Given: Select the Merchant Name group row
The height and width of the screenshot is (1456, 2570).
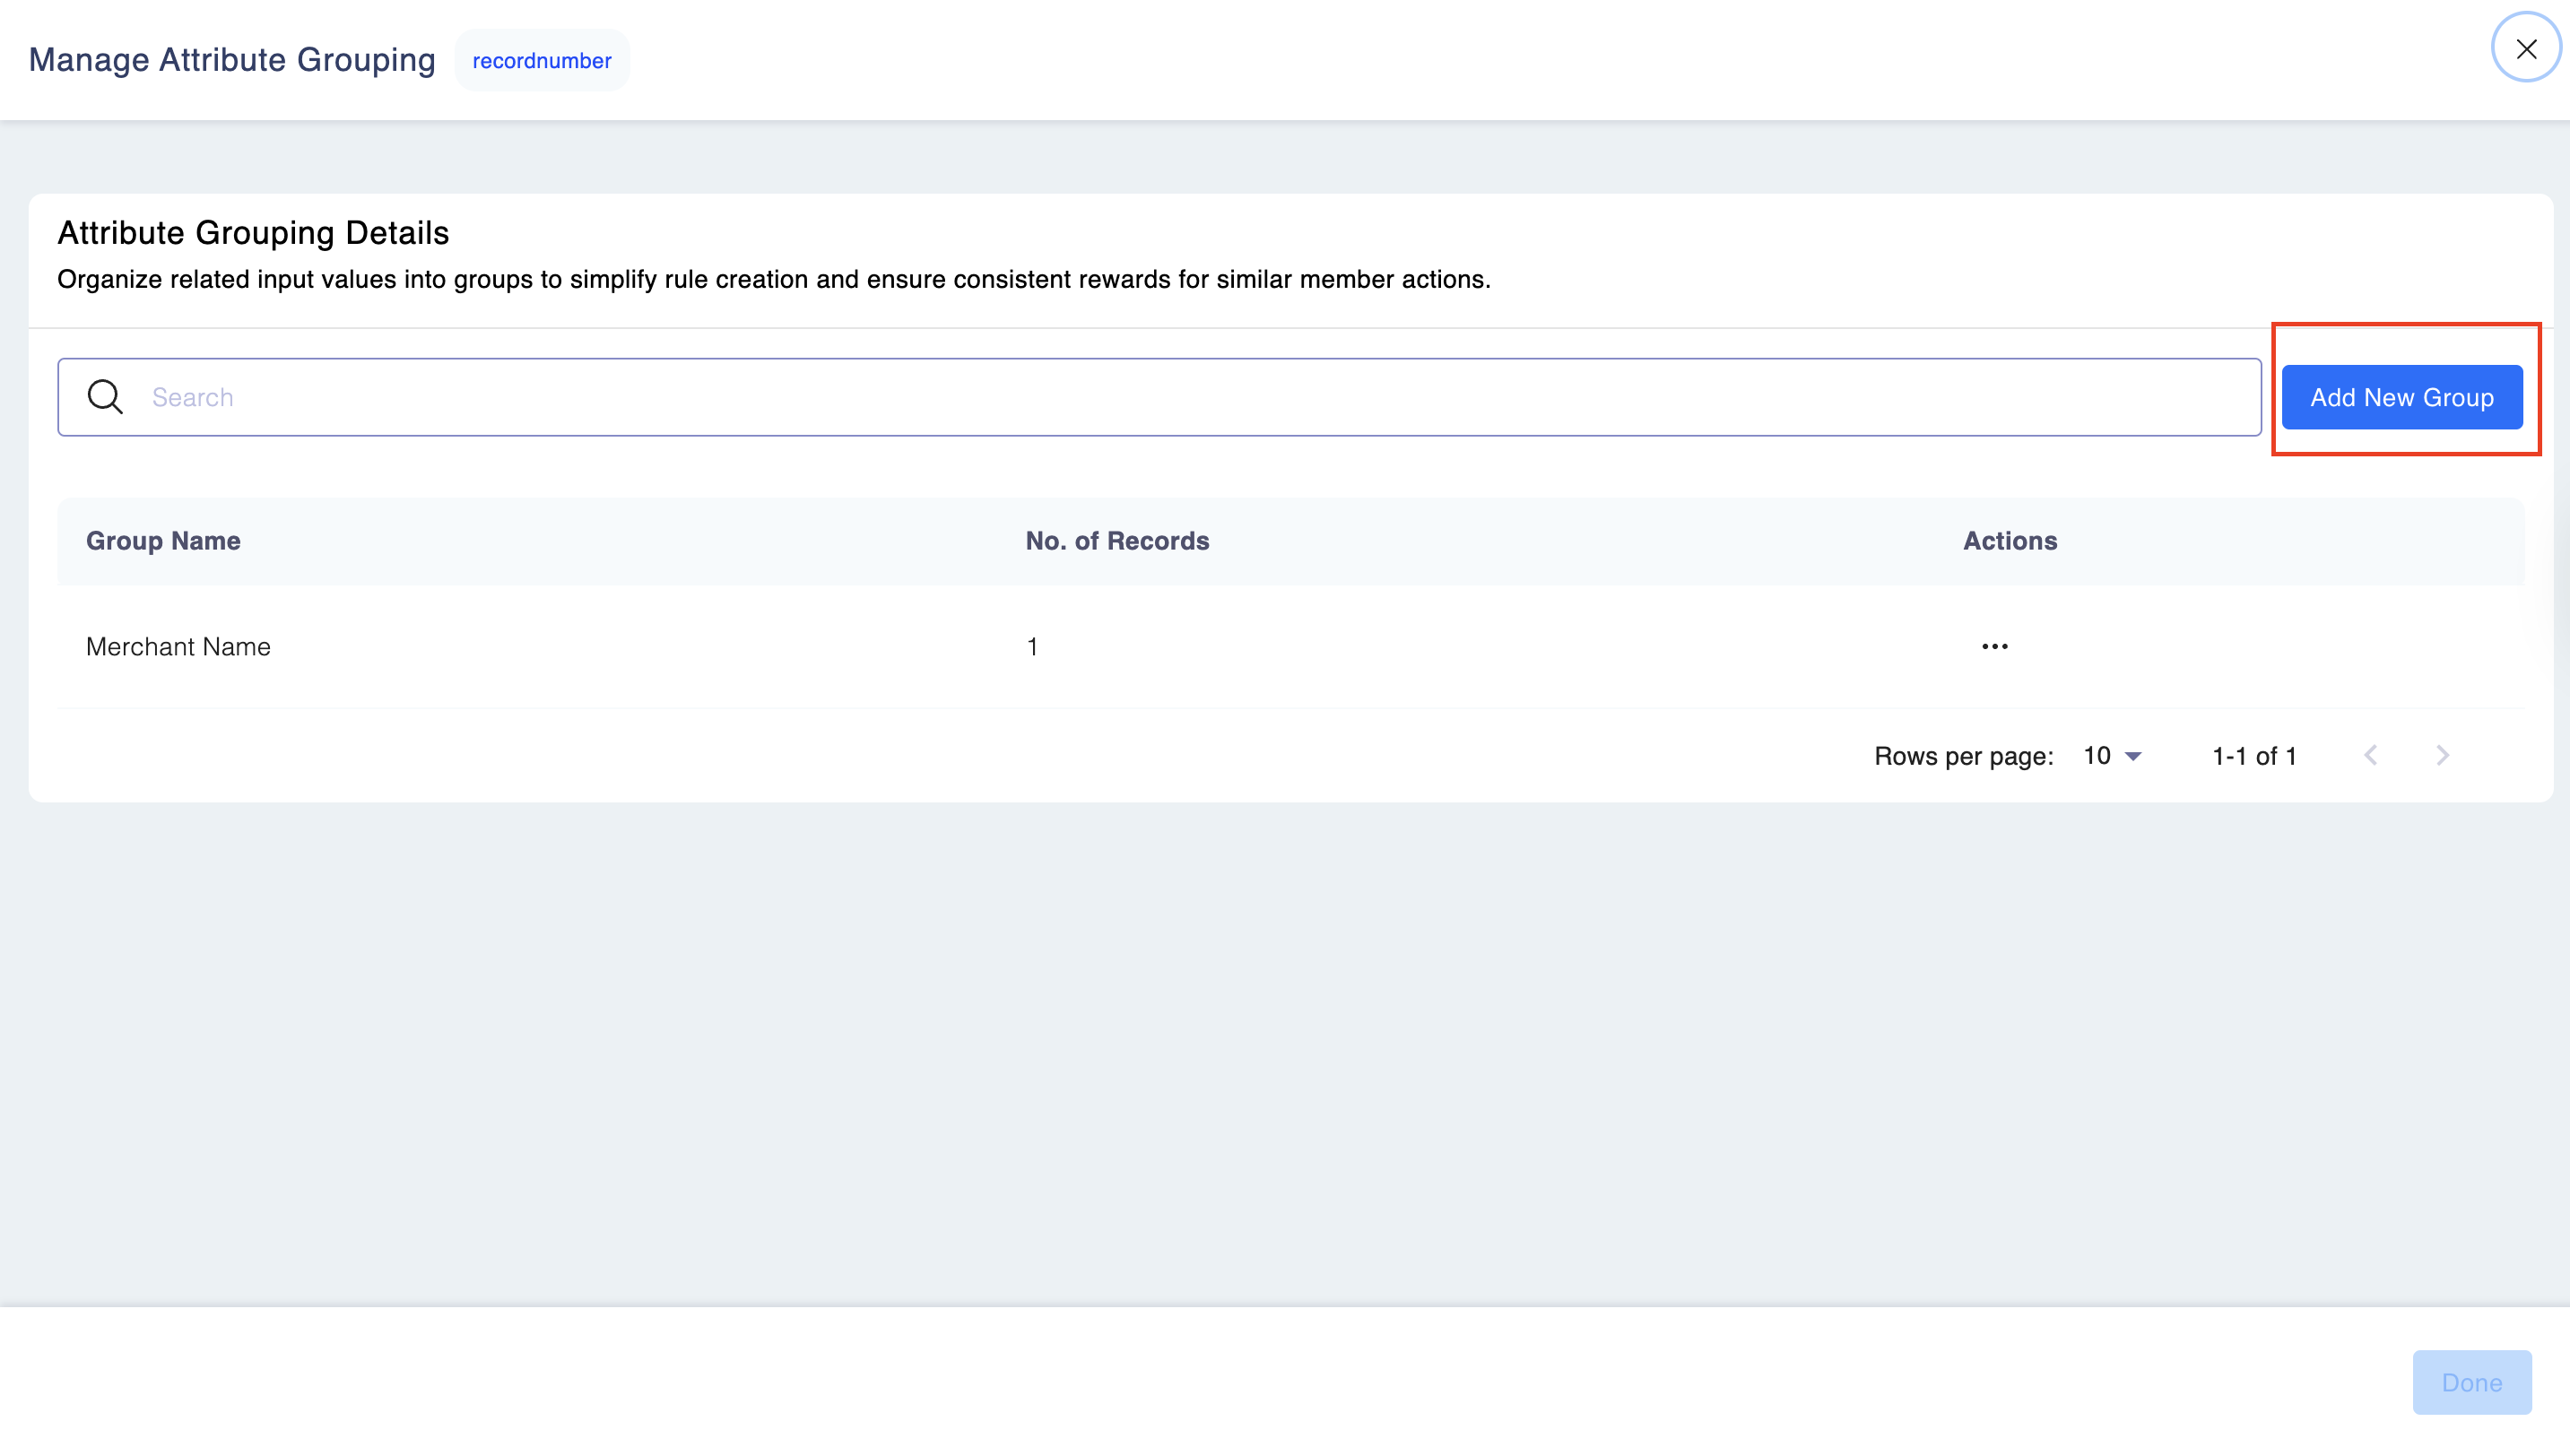Looking at the screenshot, I should (178, 647).
